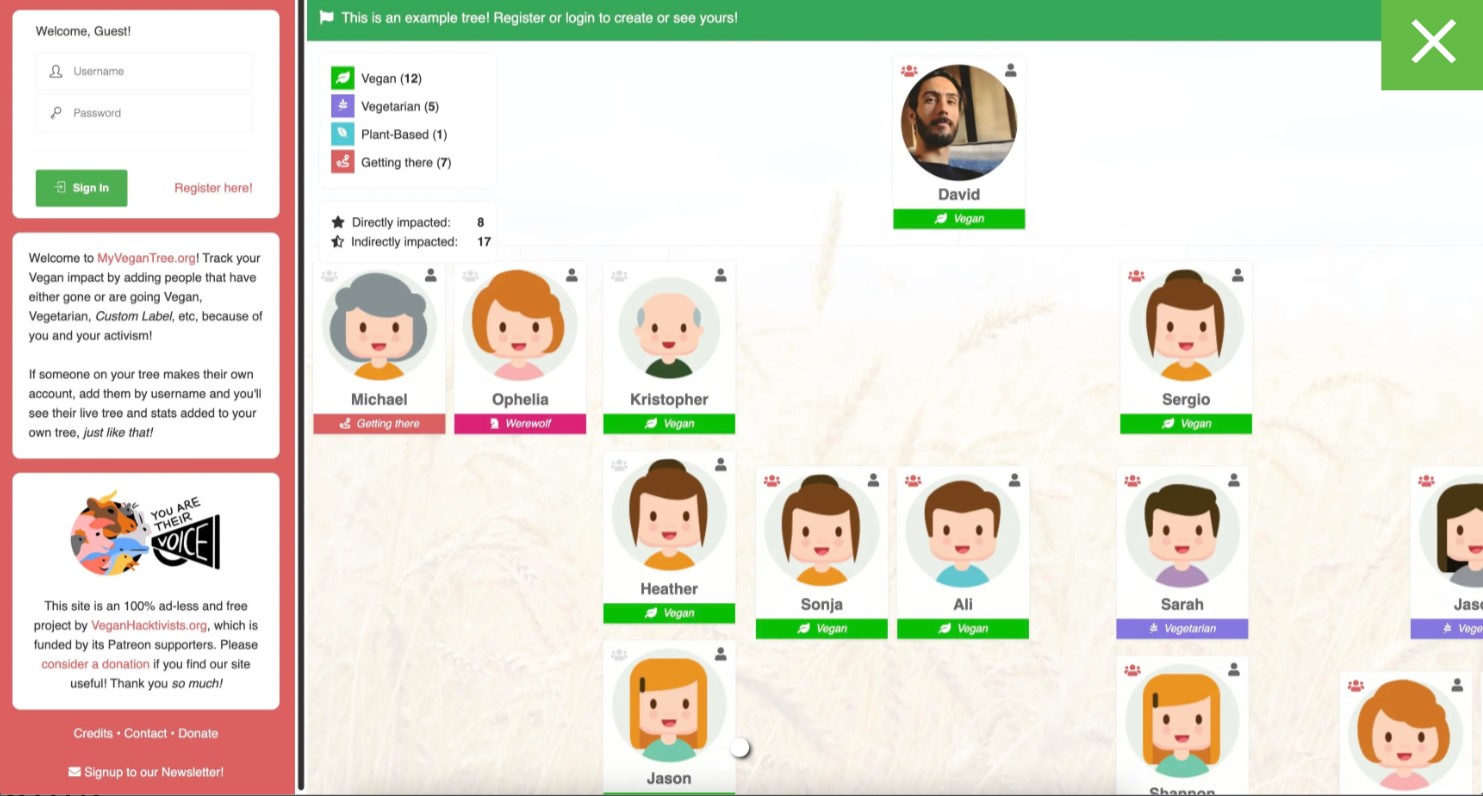Click Ophelia's Werewolf badge
Viewport: 1483px width, 796px height.
coord(520,424)
